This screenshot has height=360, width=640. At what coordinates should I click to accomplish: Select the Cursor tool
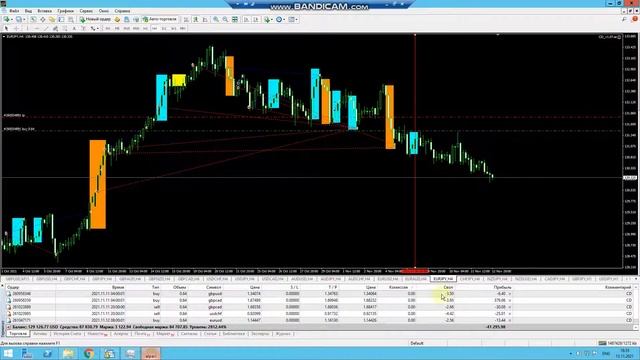tap(6, 28)
